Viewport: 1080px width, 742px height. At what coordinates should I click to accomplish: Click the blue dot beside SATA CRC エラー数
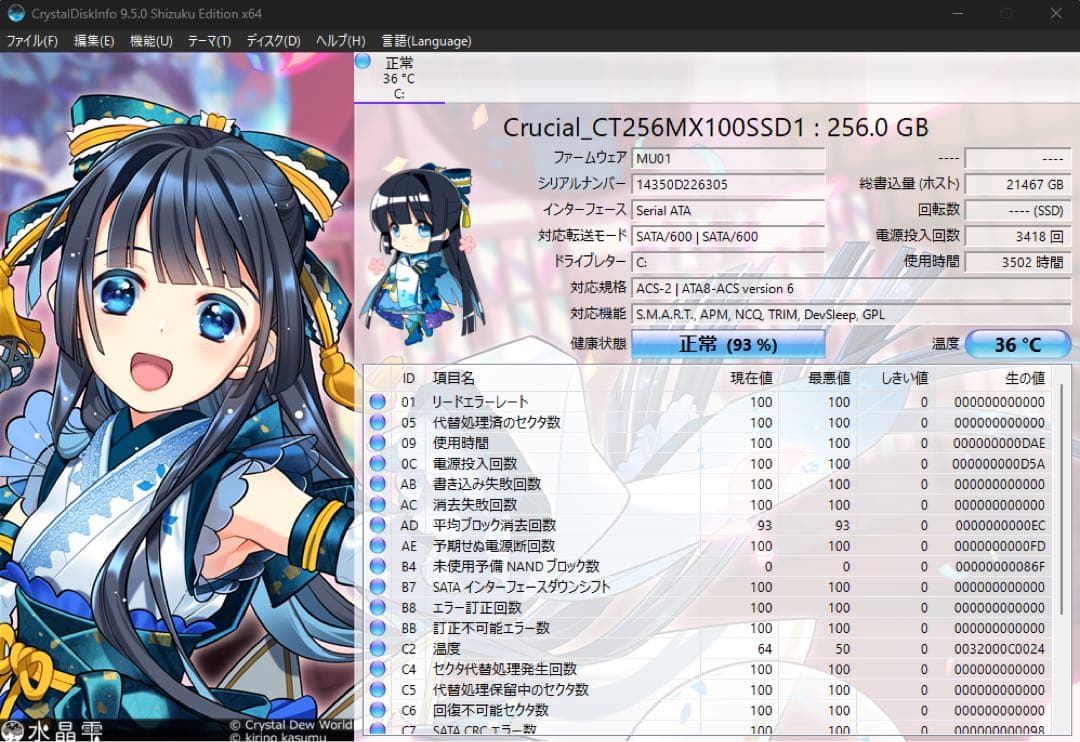[x=377, y=731]
